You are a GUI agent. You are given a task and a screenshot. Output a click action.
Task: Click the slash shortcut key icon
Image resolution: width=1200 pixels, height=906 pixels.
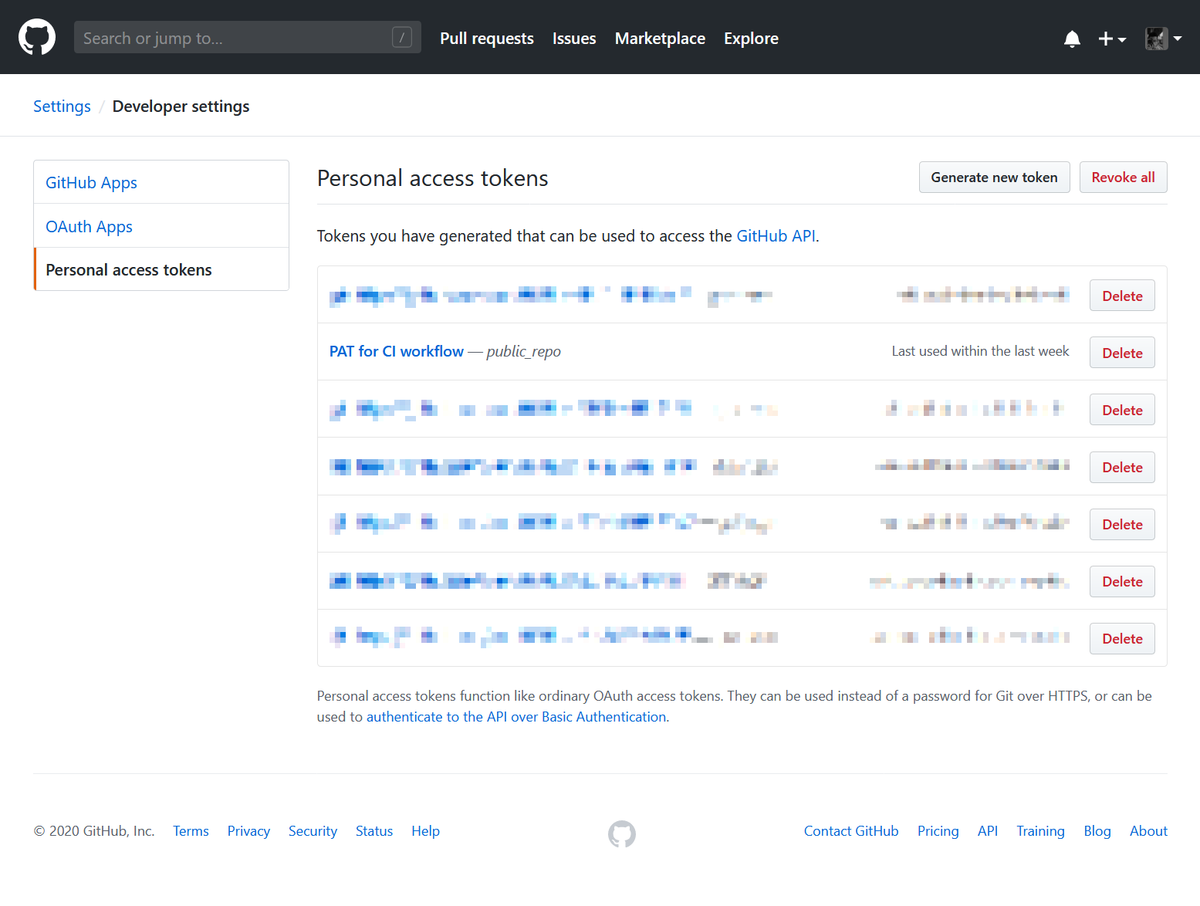(402, 38)
